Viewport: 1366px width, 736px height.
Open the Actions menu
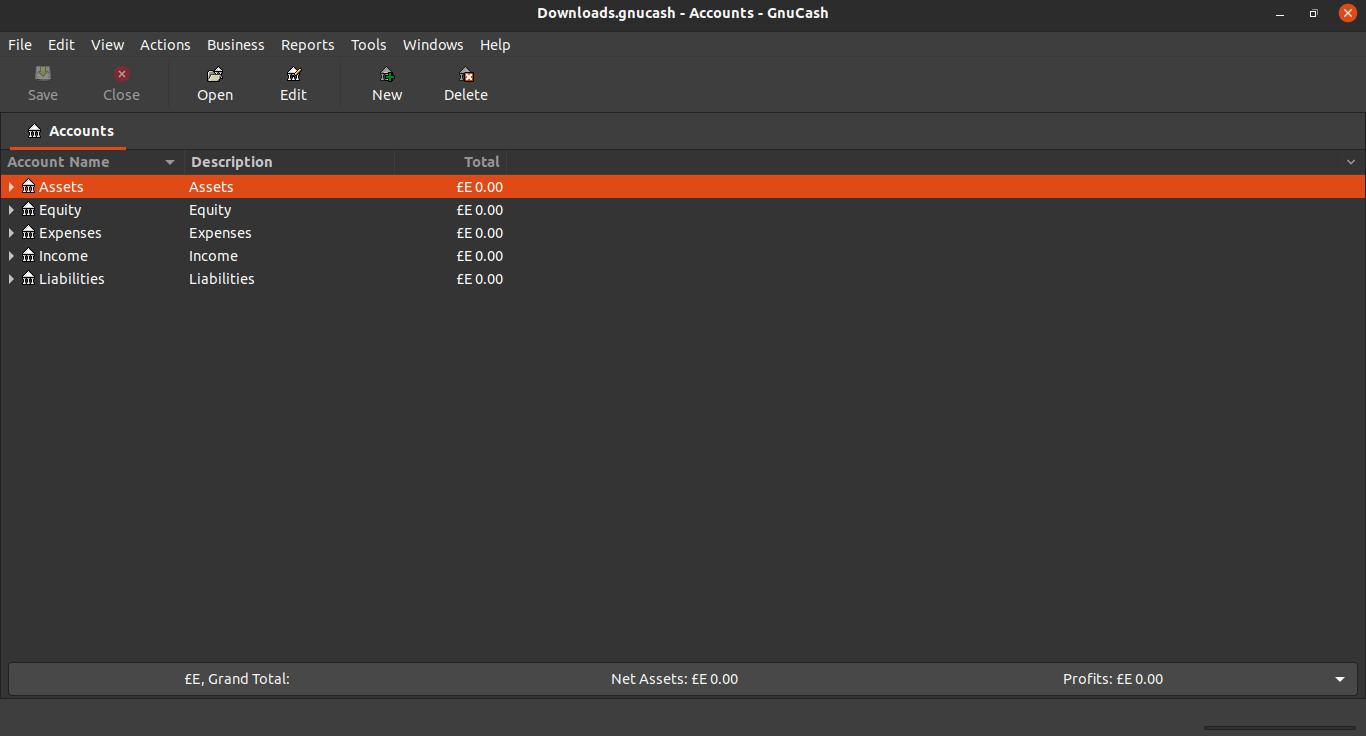point(165,45)
